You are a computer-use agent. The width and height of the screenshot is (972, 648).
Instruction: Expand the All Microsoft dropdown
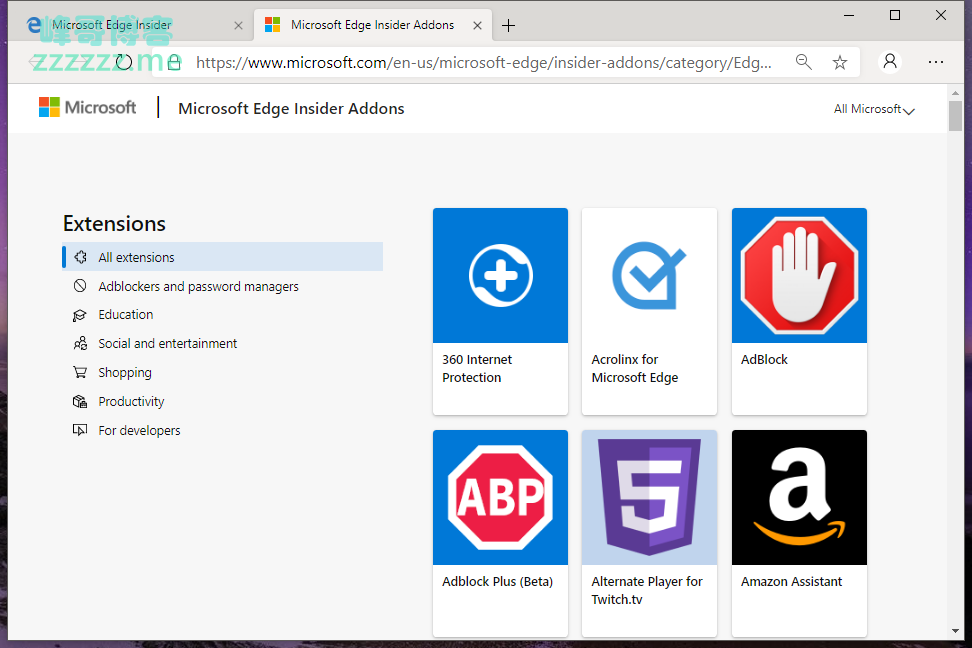coord(874,109)
